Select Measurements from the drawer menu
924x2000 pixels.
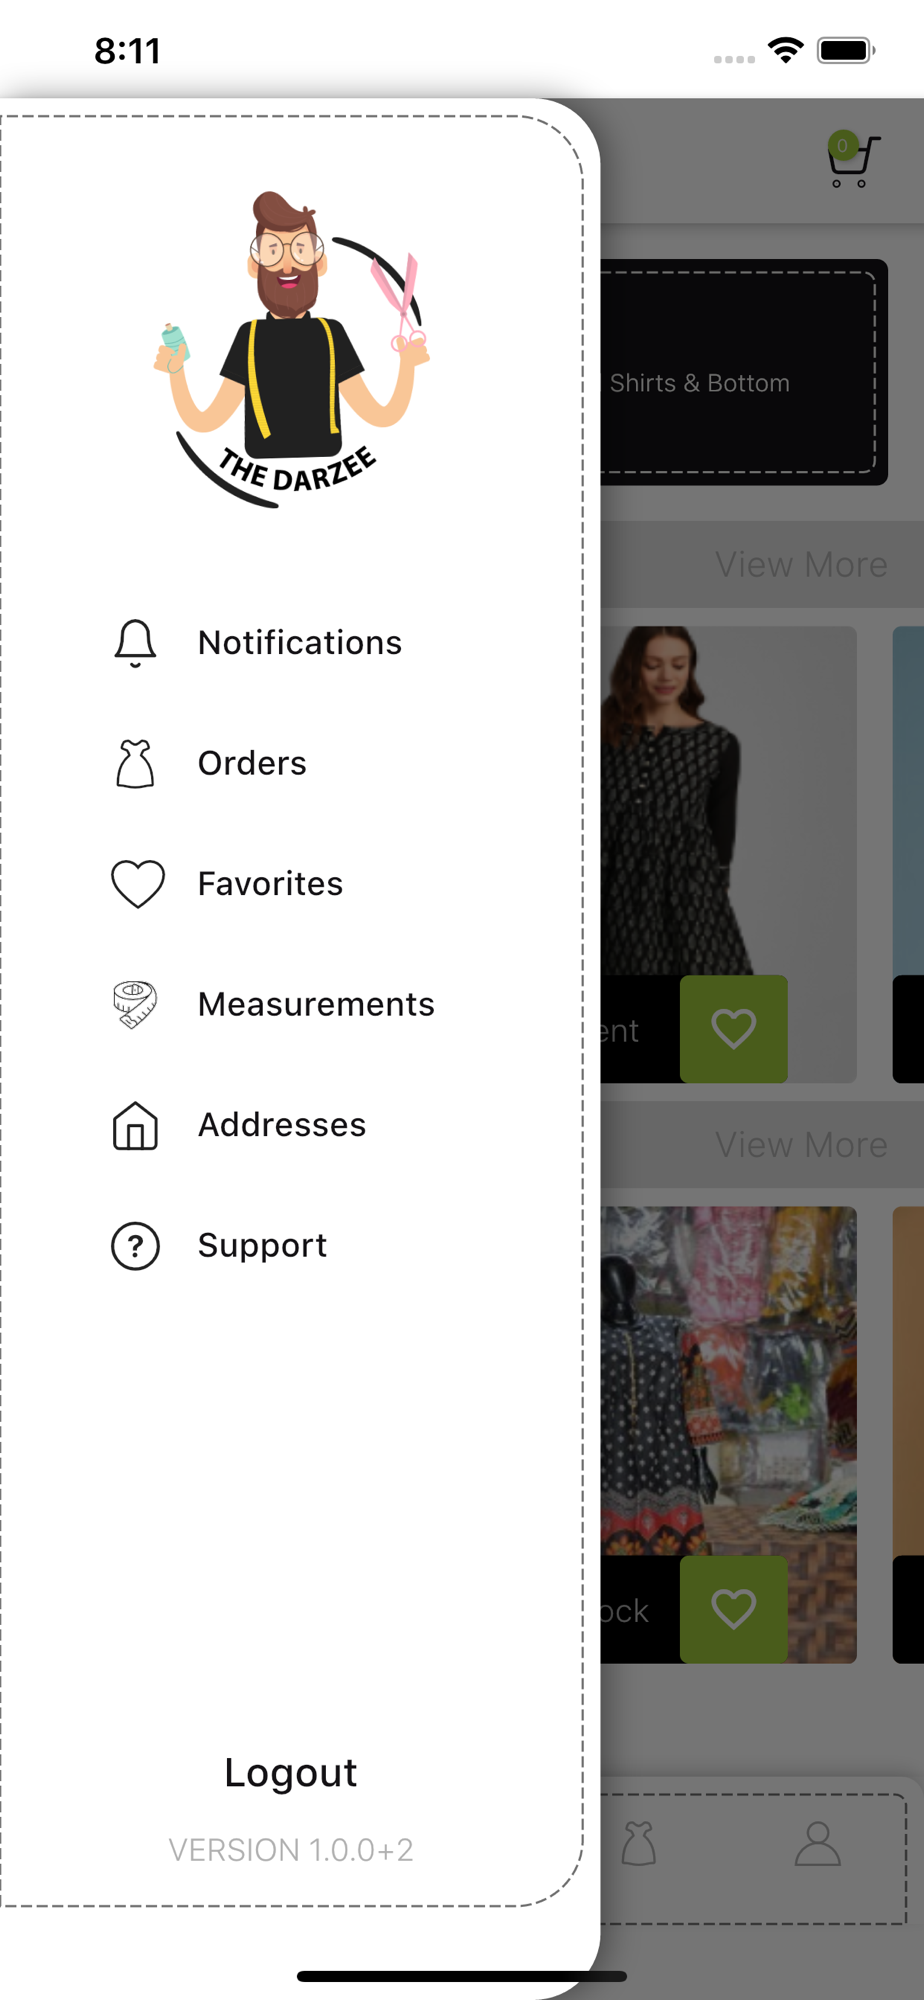click(316, 1004)
